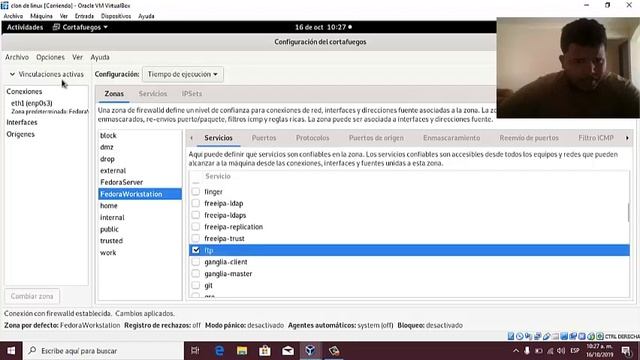Viewport: 640px width, 360px height.
Task: Open the VirtualBox Entrada menu
Action: coord(84,16)
